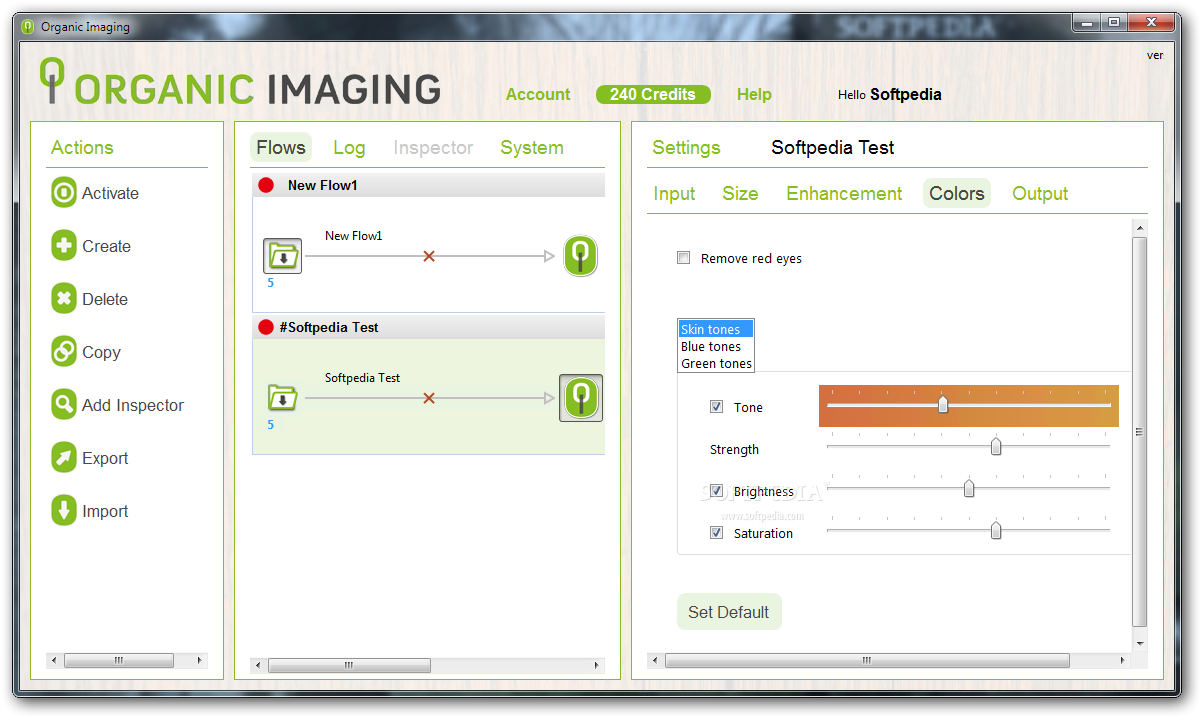This screenshot has height=718, width=1202.
Task: Uncheck the Brightness checkbox
Action: pyautogui.click(x=716, y=491)
